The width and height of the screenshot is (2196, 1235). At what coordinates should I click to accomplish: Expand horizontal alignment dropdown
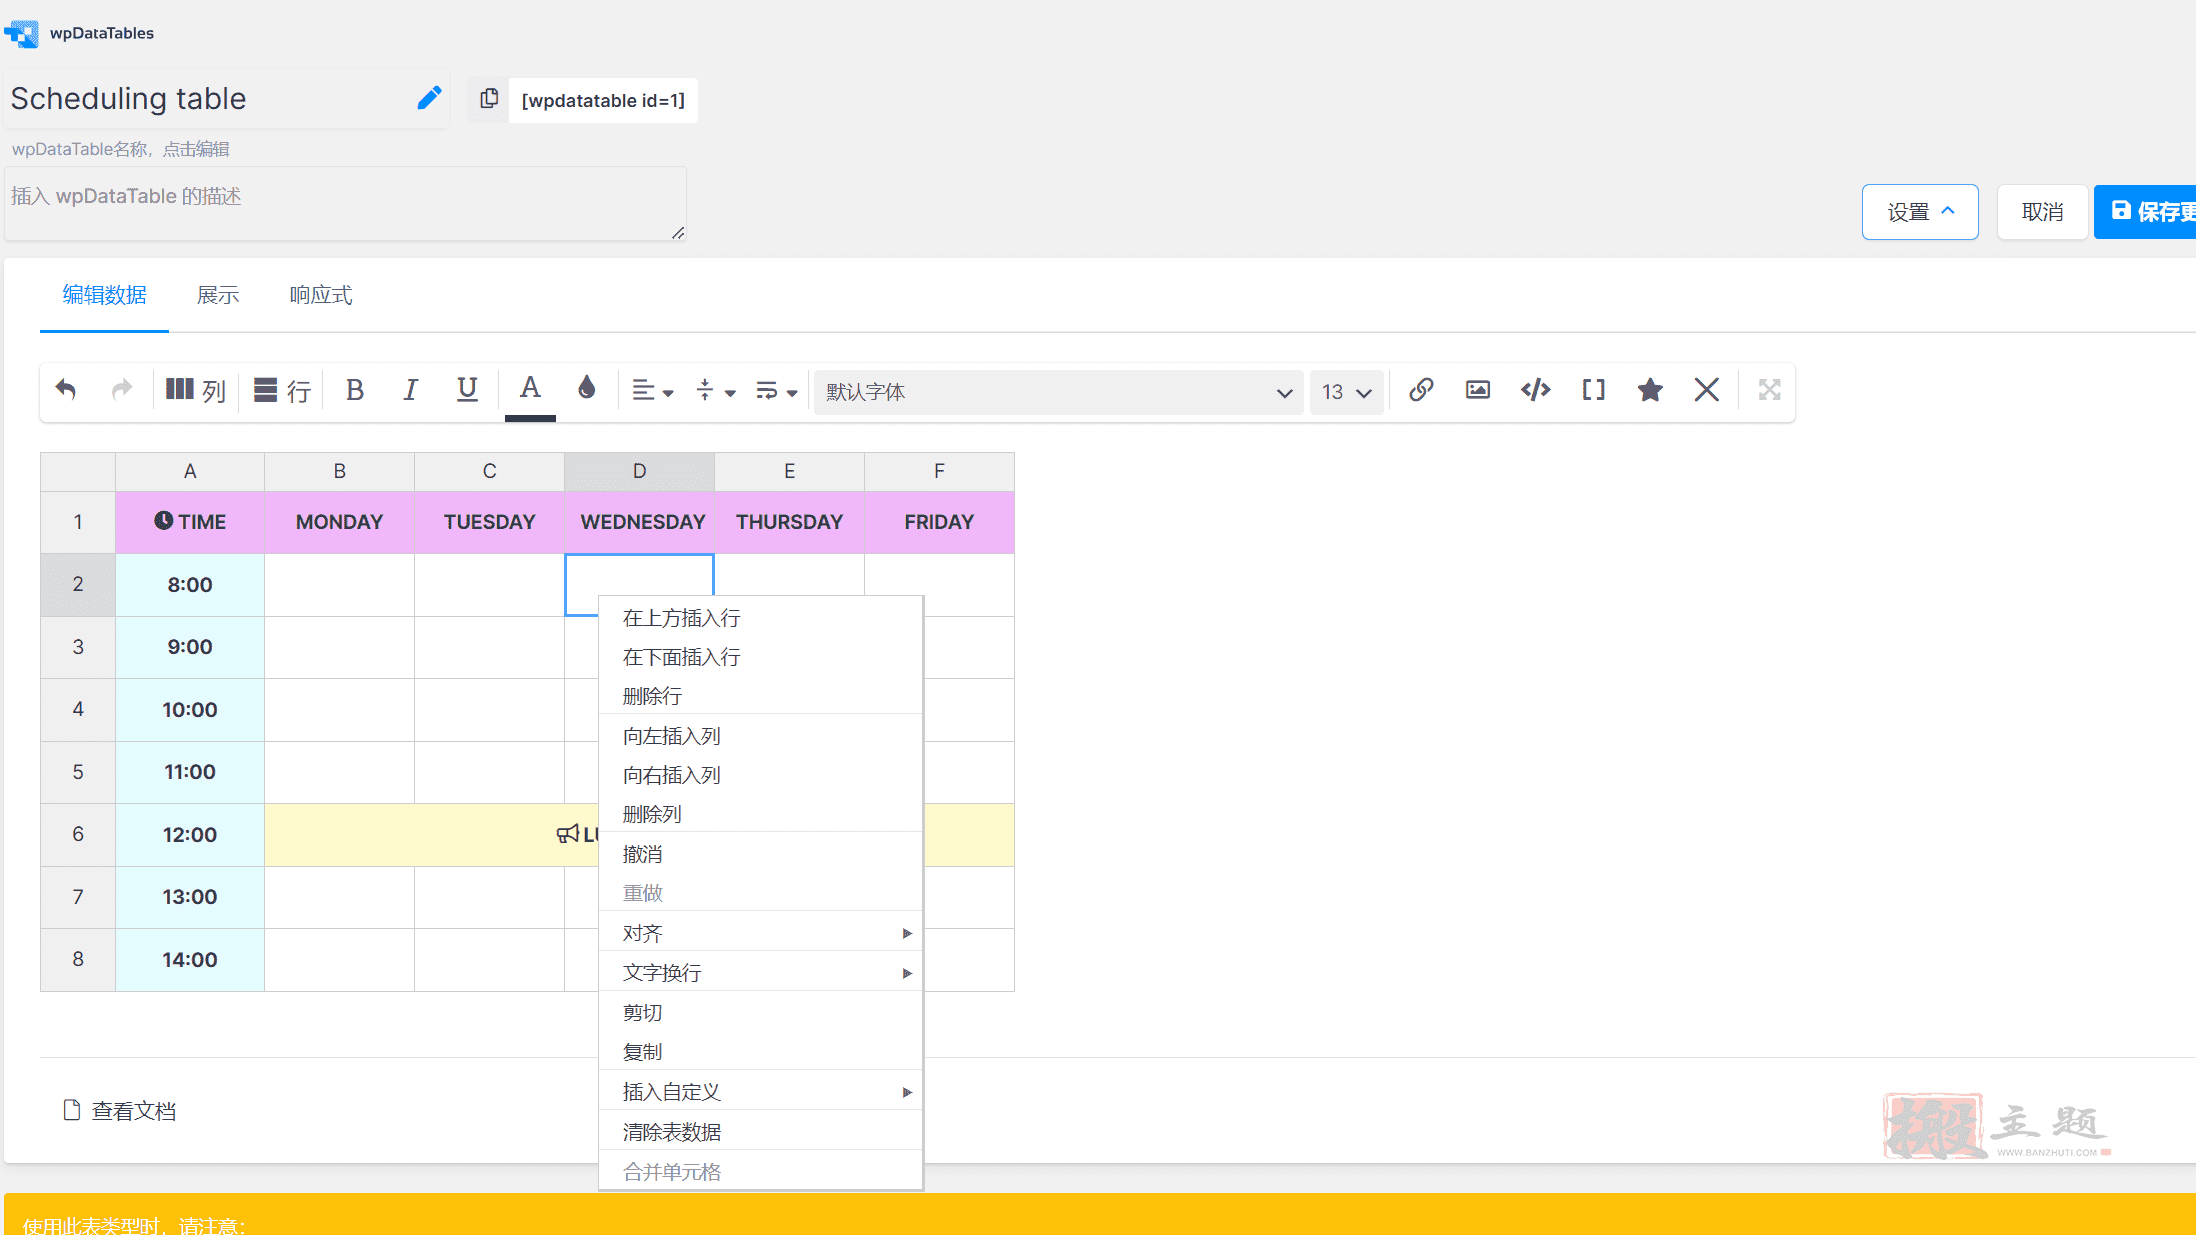[653, 391]
